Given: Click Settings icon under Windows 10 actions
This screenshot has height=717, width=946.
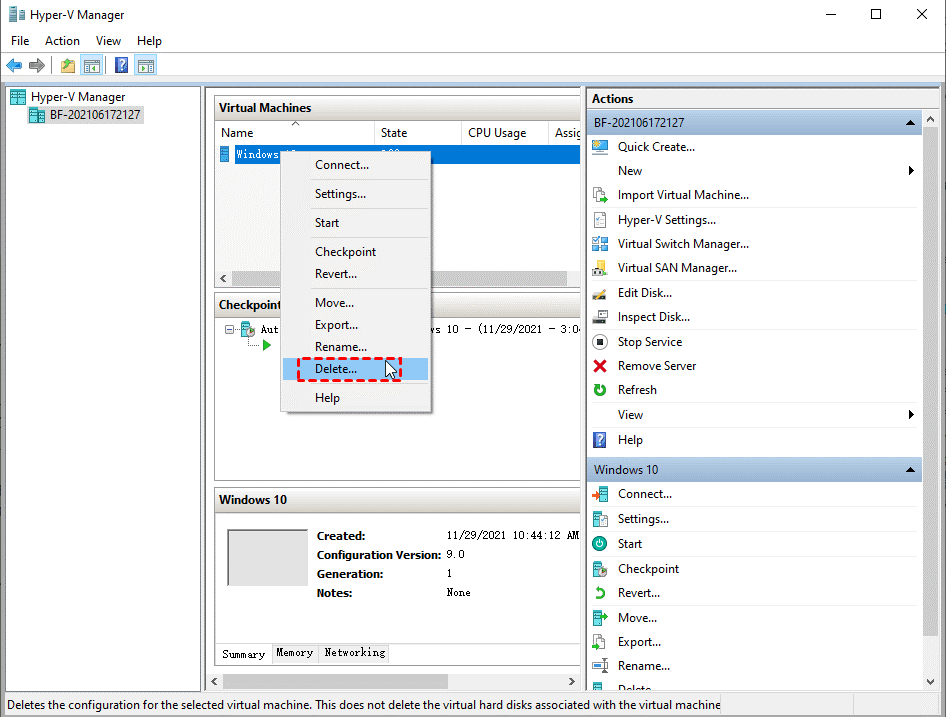Looking at the screenshot, I should [600, 519].
